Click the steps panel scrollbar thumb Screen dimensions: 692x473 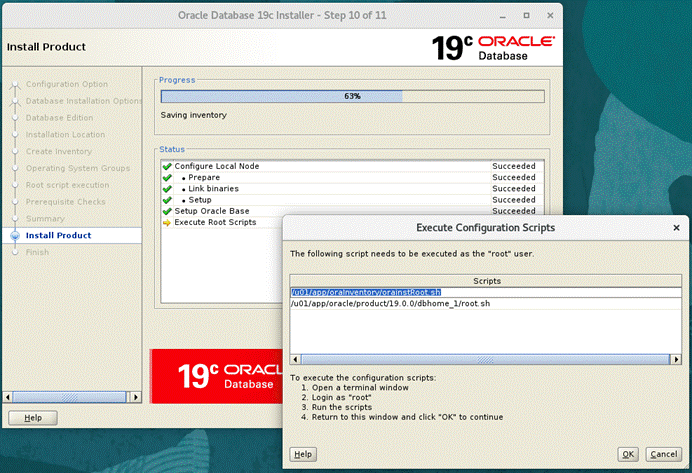[x=69, y=397]
